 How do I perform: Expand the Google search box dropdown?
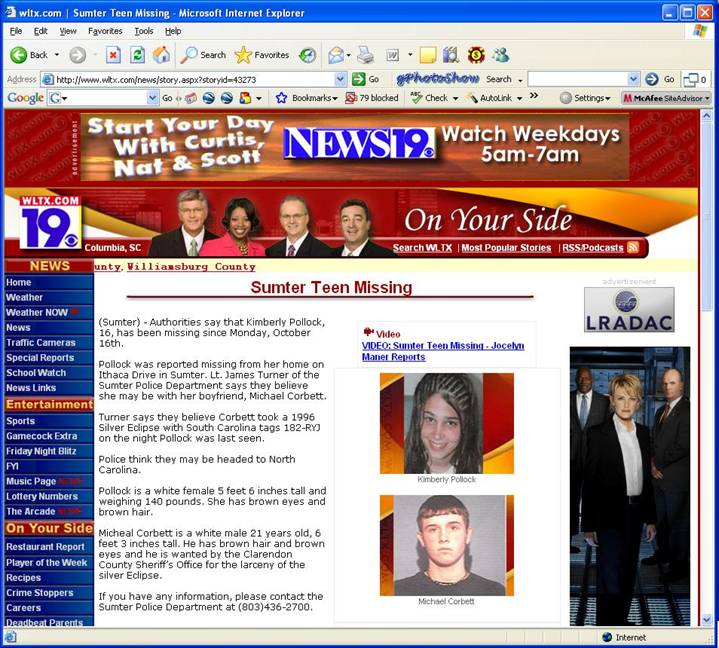click(153, 98)
